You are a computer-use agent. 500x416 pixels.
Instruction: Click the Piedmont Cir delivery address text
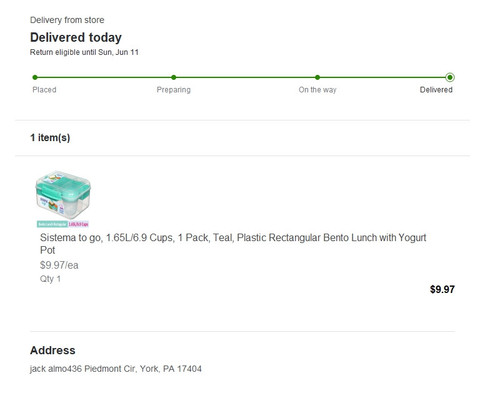[116, 369]
